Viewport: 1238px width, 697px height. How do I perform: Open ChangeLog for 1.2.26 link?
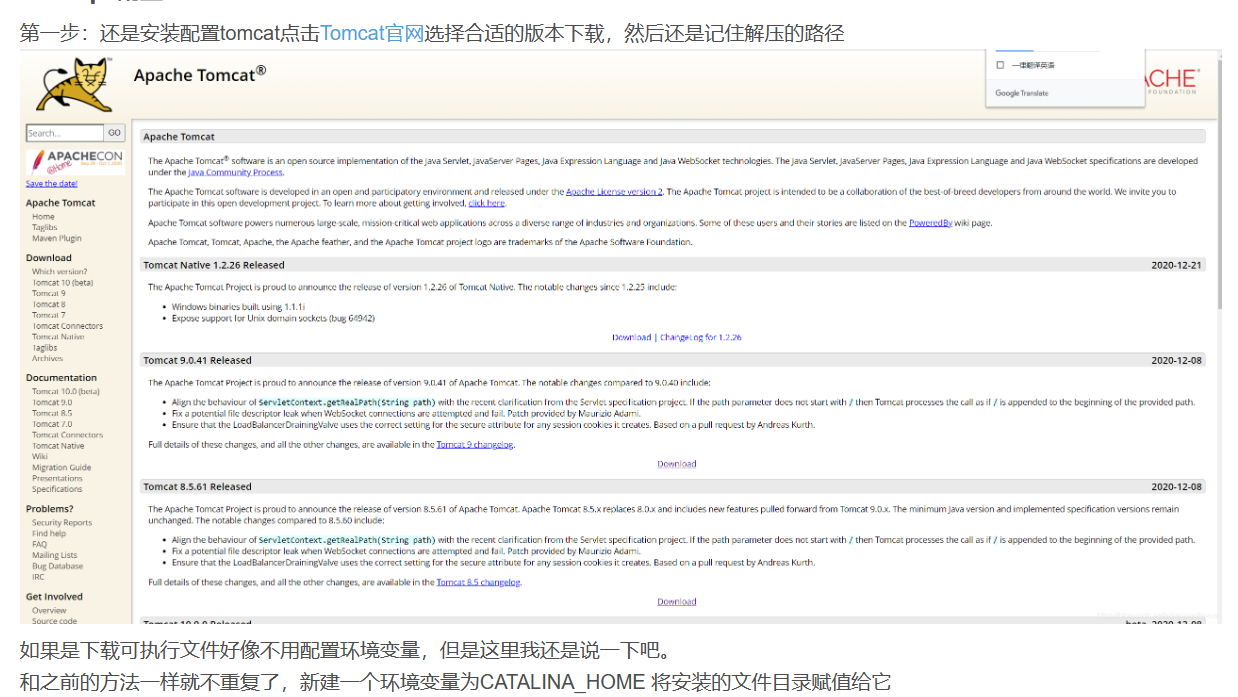click(x=701, y=337)
